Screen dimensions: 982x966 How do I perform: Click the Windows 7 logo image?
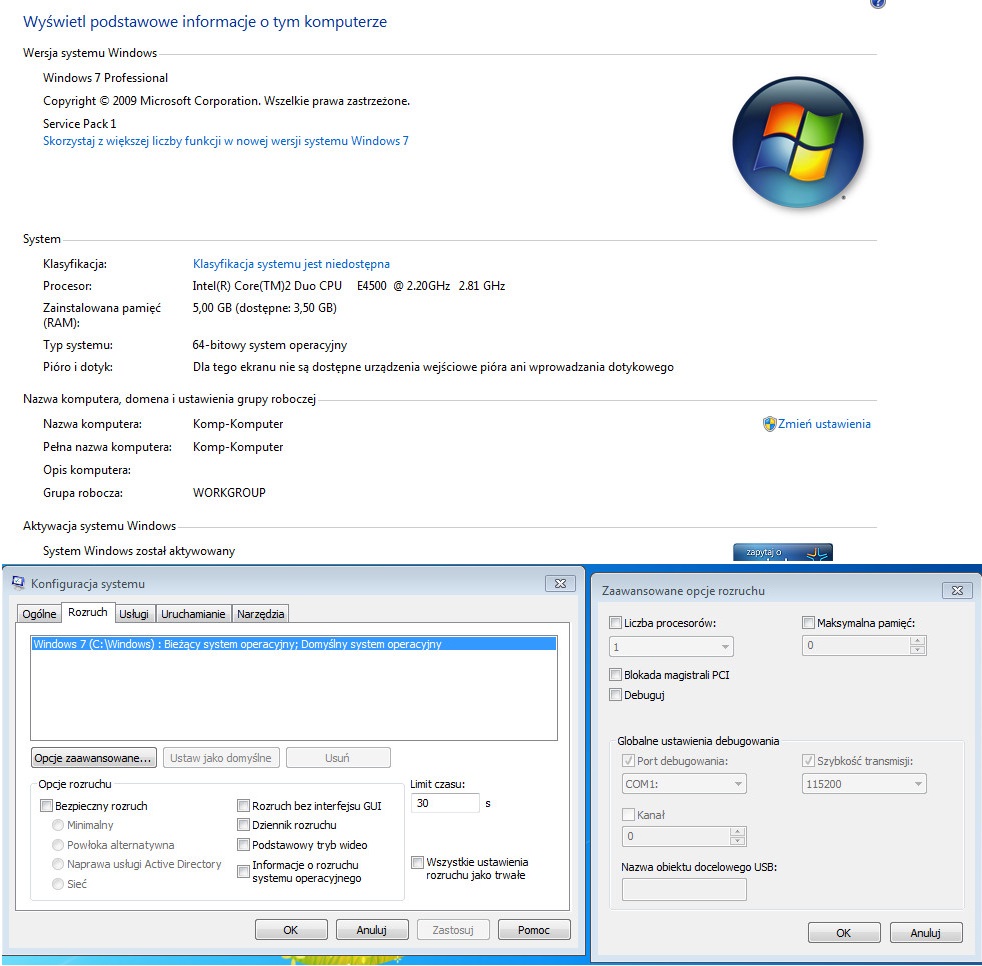point(798,142)
